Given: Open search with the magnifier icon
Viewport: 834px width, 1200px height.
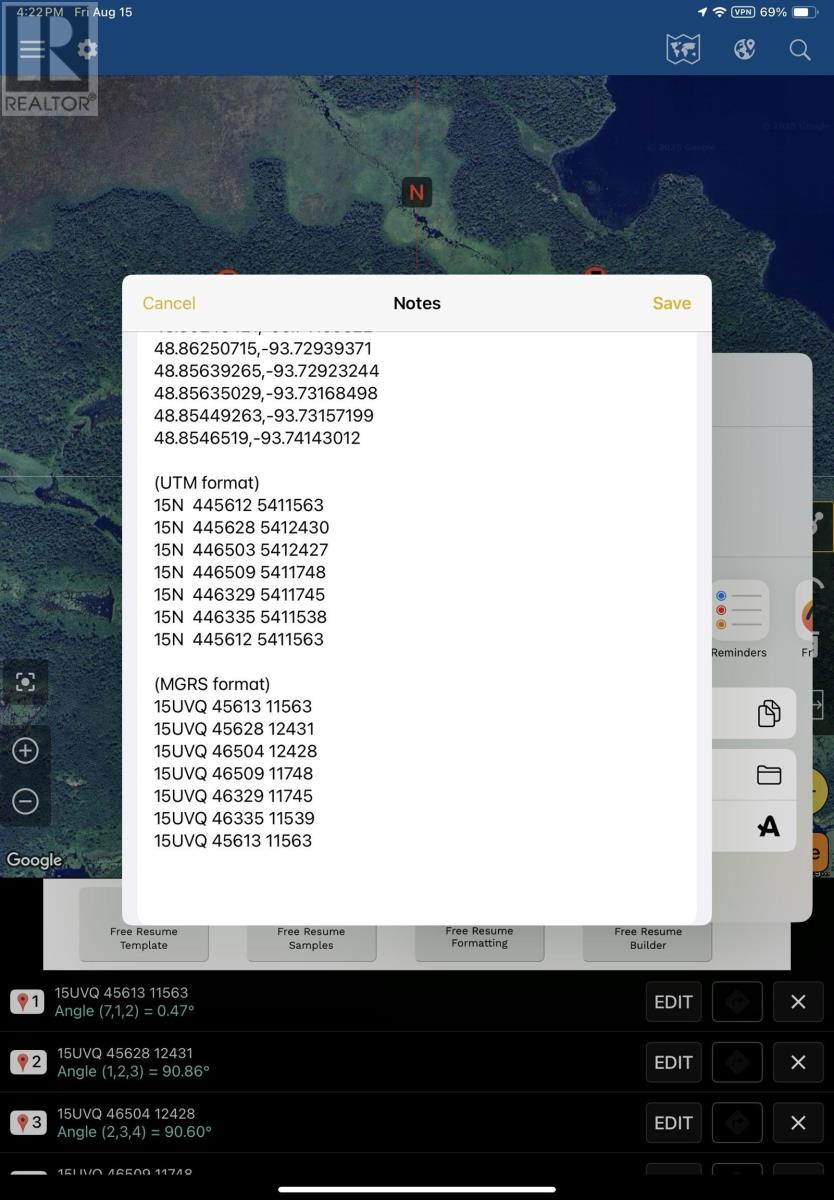Looking at the screenshot, I should coord(800,50).
